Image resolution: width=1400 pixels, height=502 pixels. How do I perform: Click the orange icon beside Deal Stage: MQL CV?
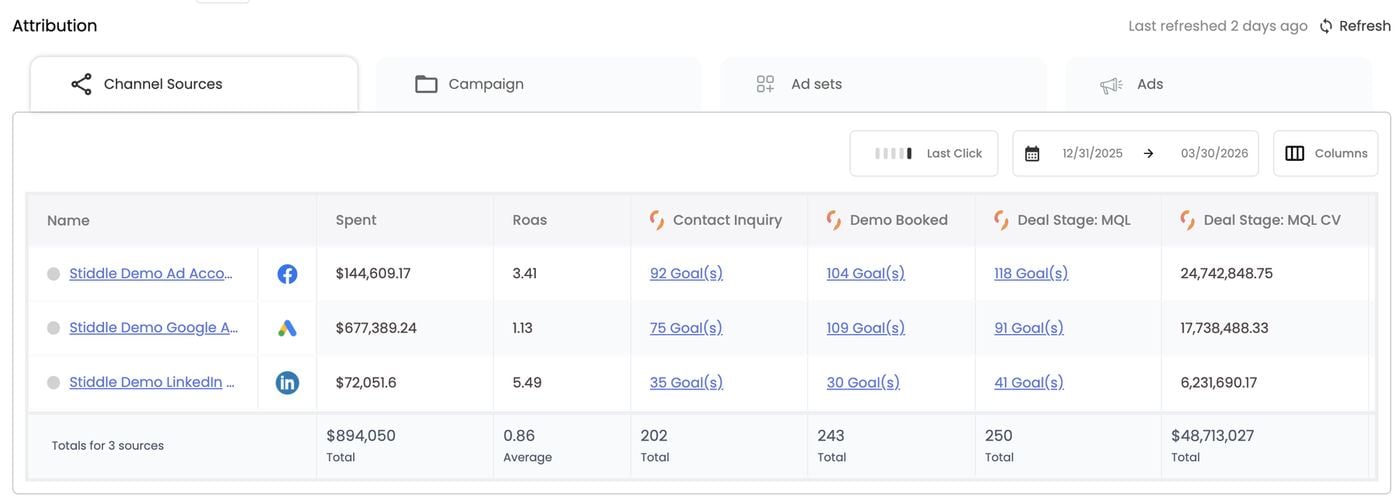1188,220
